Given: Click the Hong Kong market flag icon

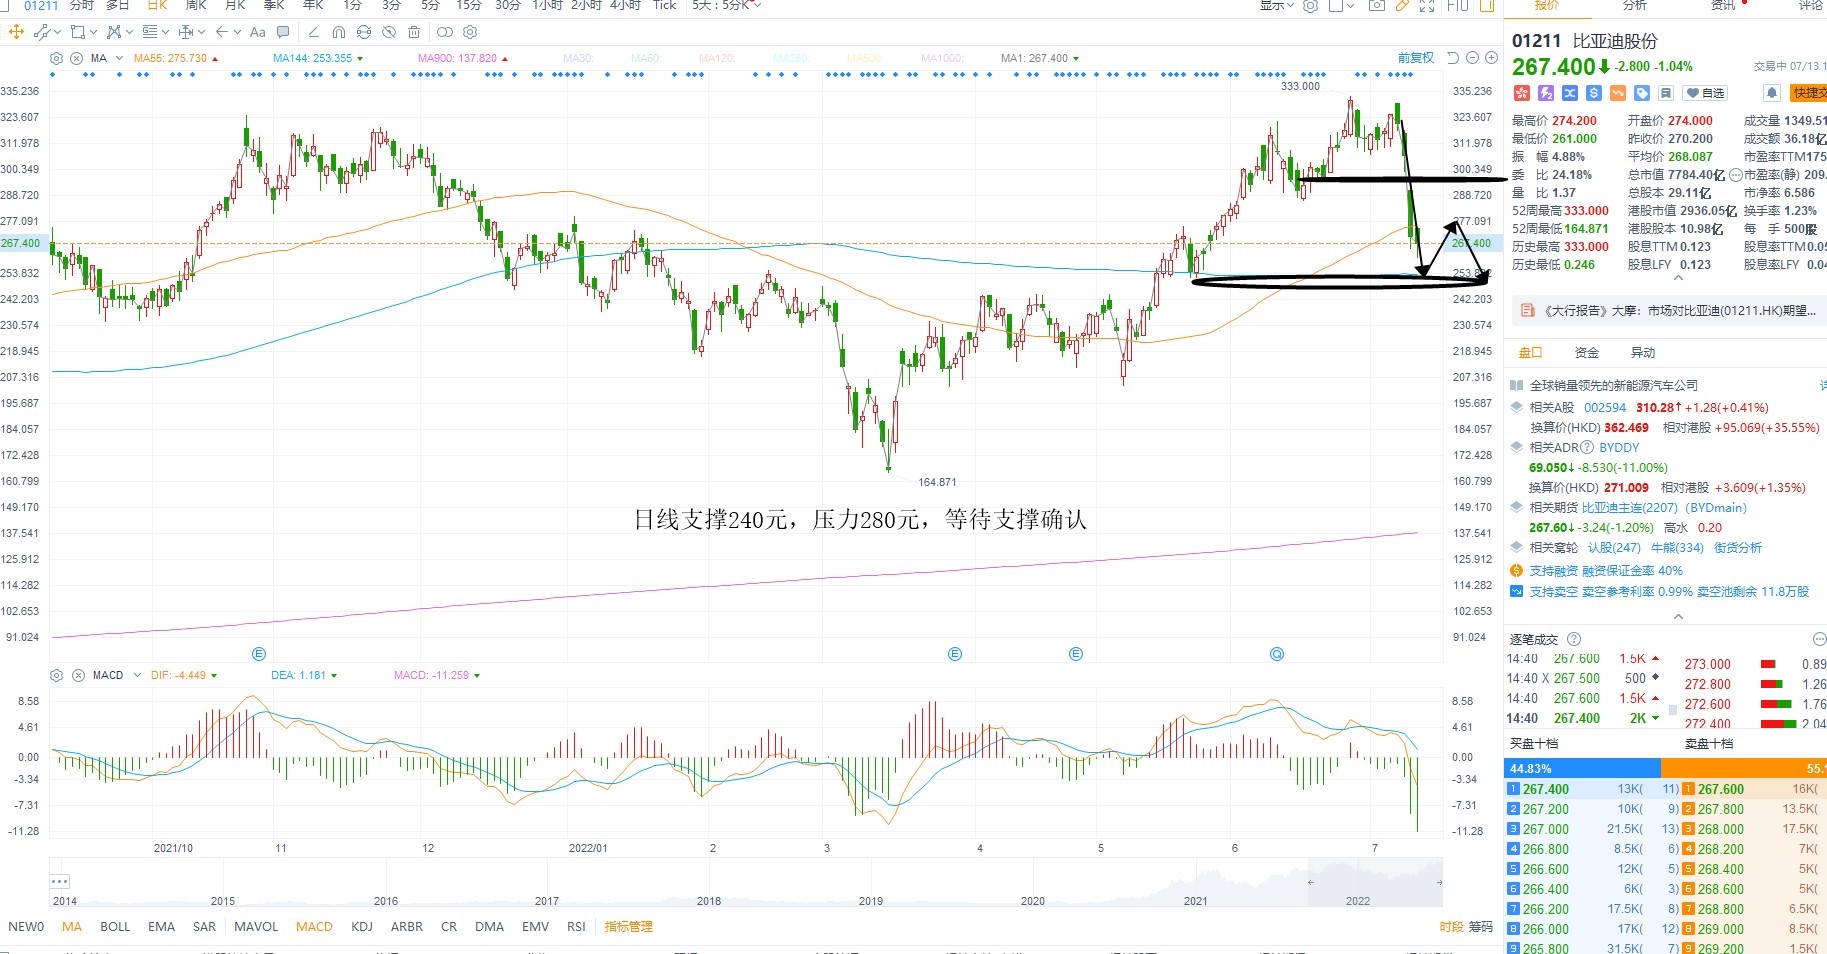Looking at the screenshot, I should click(1522, 93).
